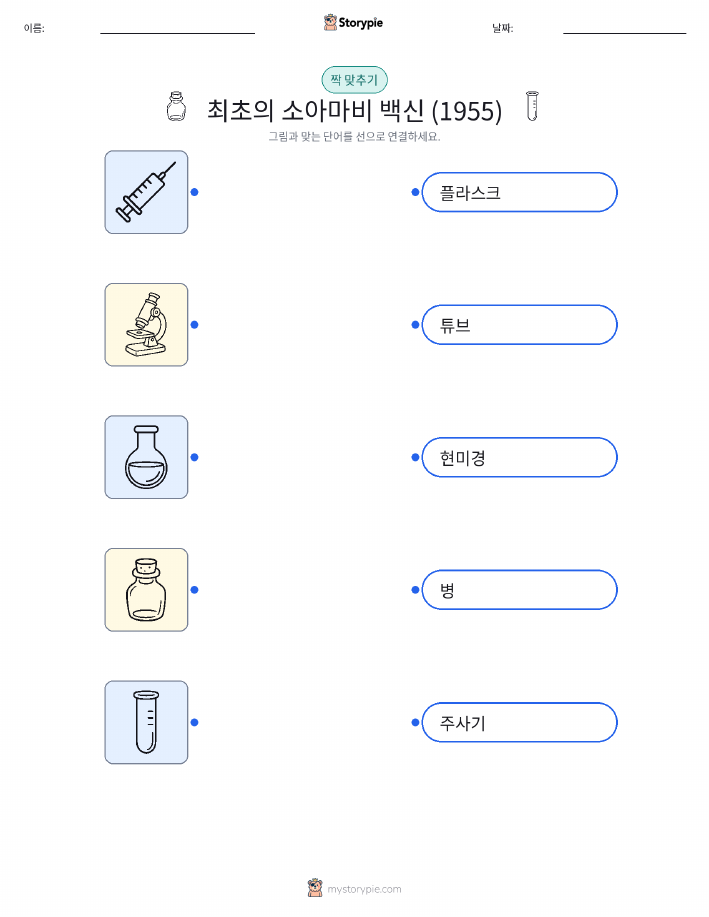
Task: Select the 플라스크 word box
Action: [x=519, y=192]
